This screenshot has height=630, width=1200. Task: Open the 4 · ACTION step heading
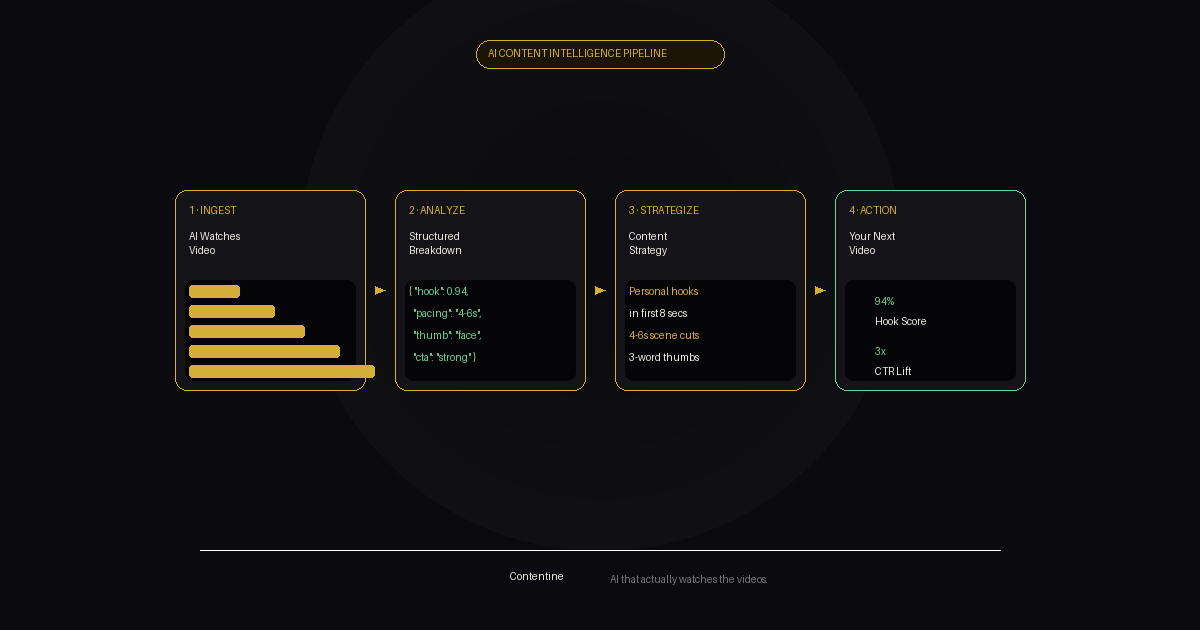coord(873,211)
